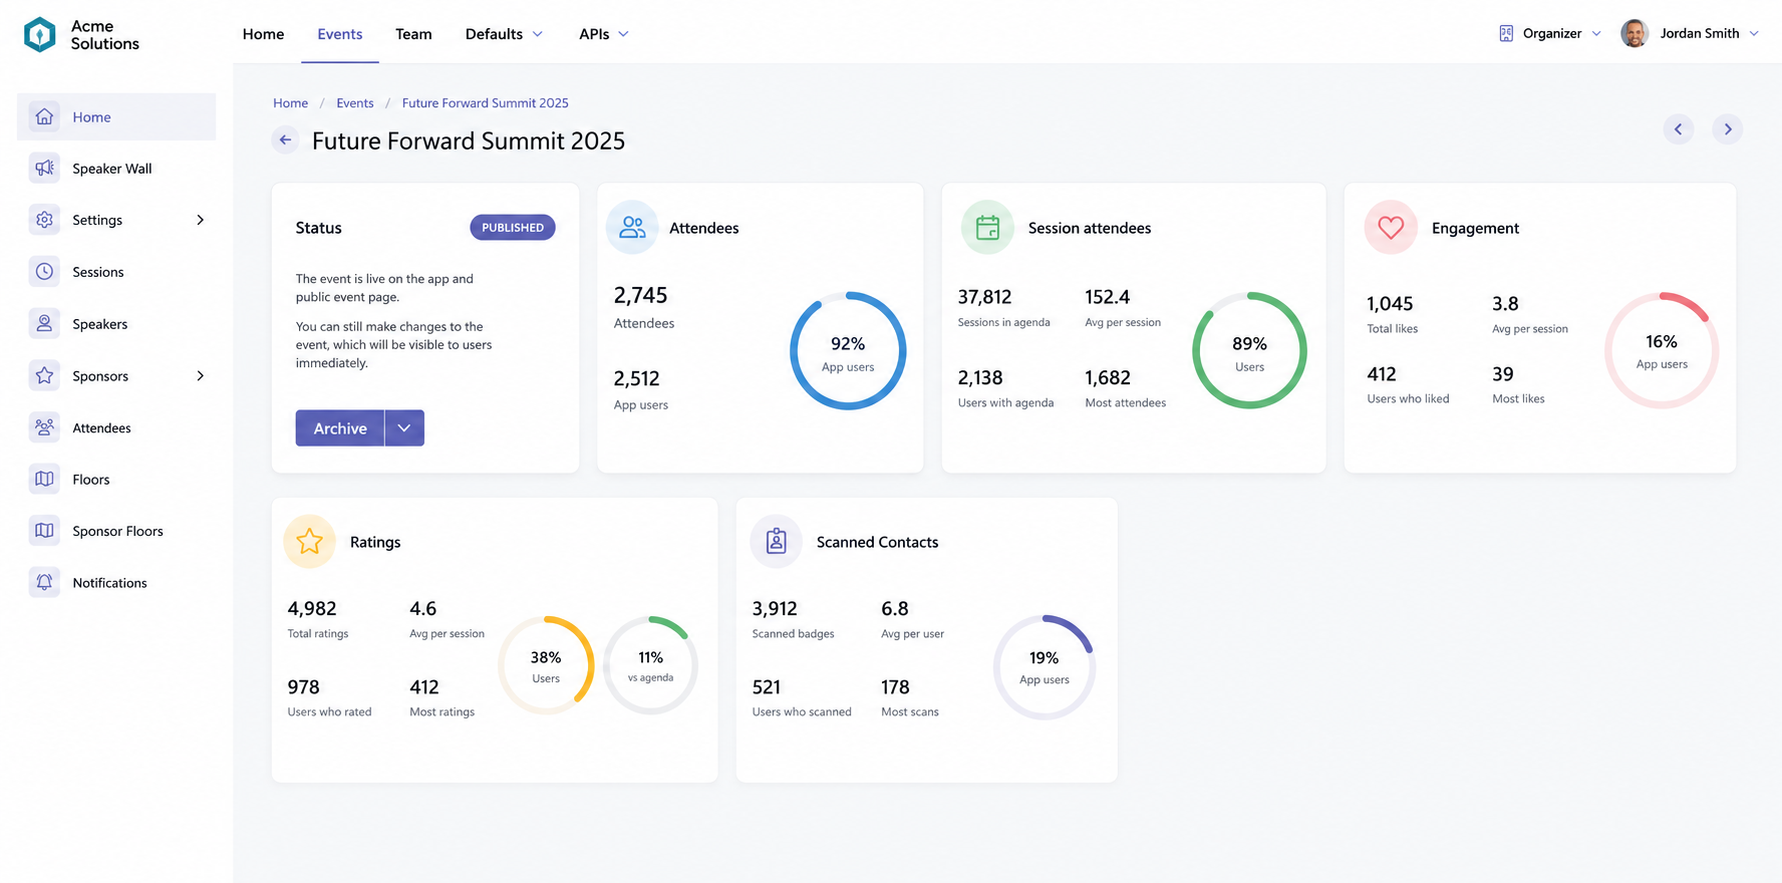Click the PUBLISHED status badge
This screenshot has width=1782, height=883.
(x=512, y=227)
